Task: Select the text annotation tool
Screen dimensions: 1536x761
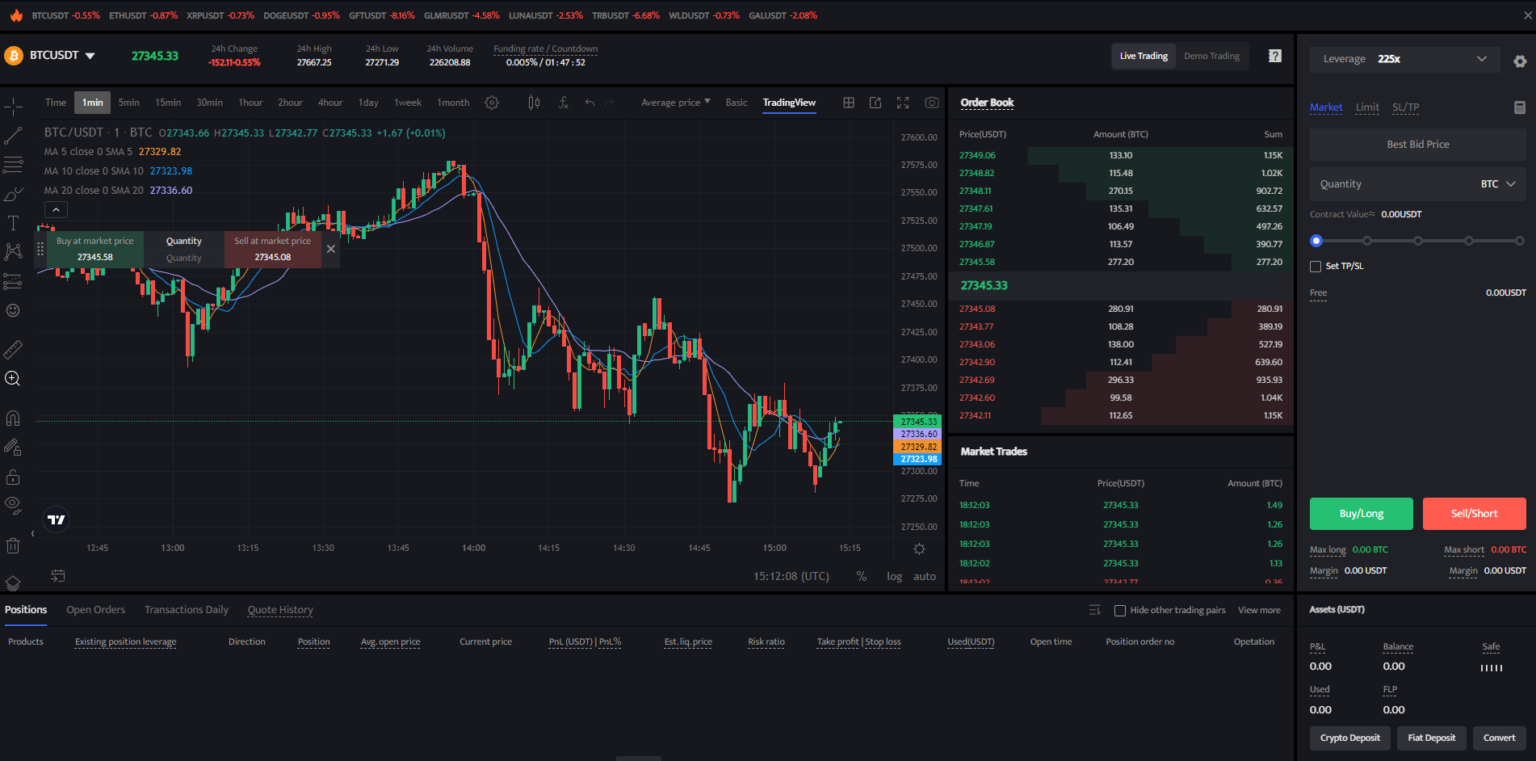Action: 13,223
